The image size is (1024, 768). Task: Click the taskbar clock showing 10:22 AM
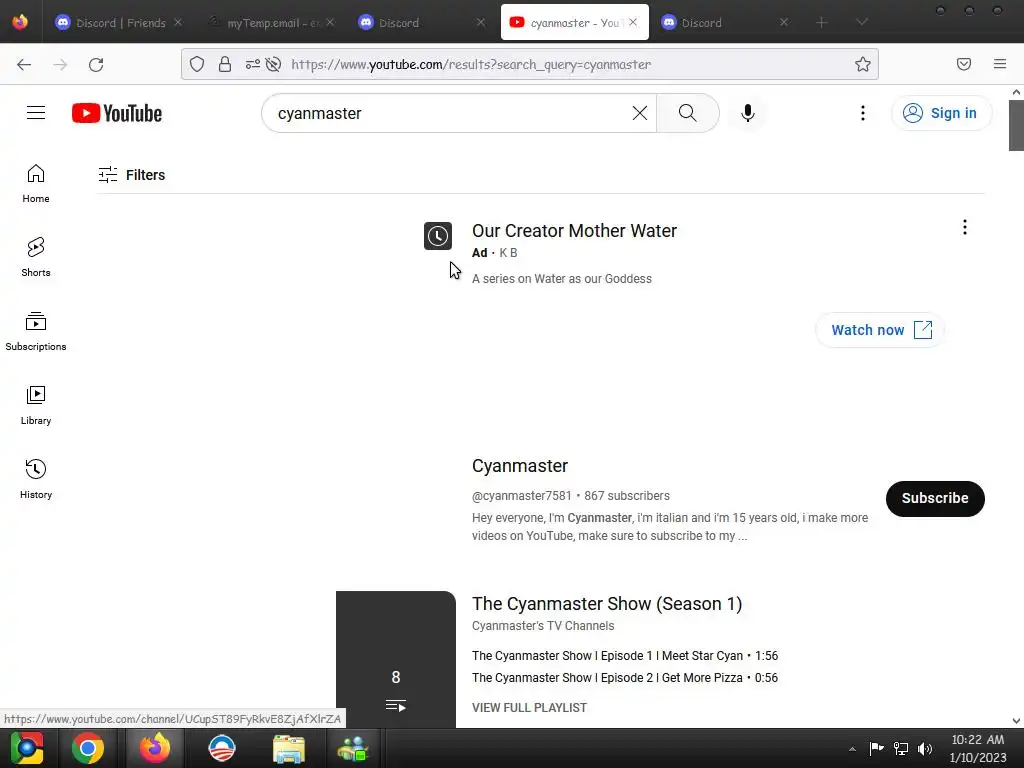[x=978, y=748]
